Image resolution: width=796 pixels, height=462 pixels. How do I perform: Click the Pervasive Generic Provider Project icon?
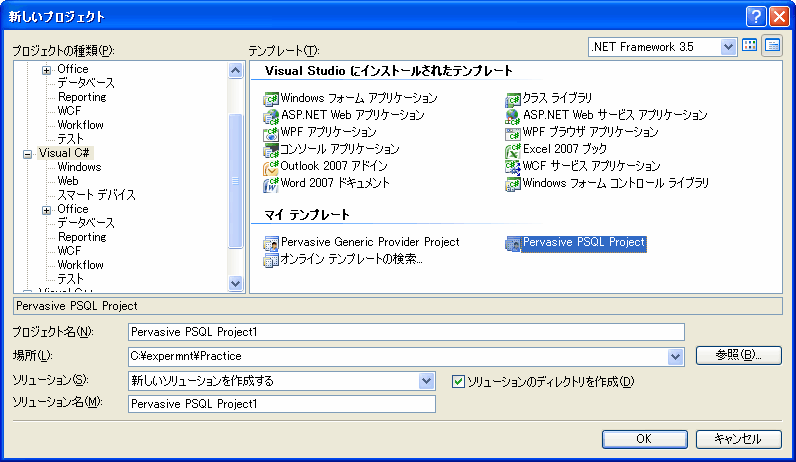(x=270, y=243)
